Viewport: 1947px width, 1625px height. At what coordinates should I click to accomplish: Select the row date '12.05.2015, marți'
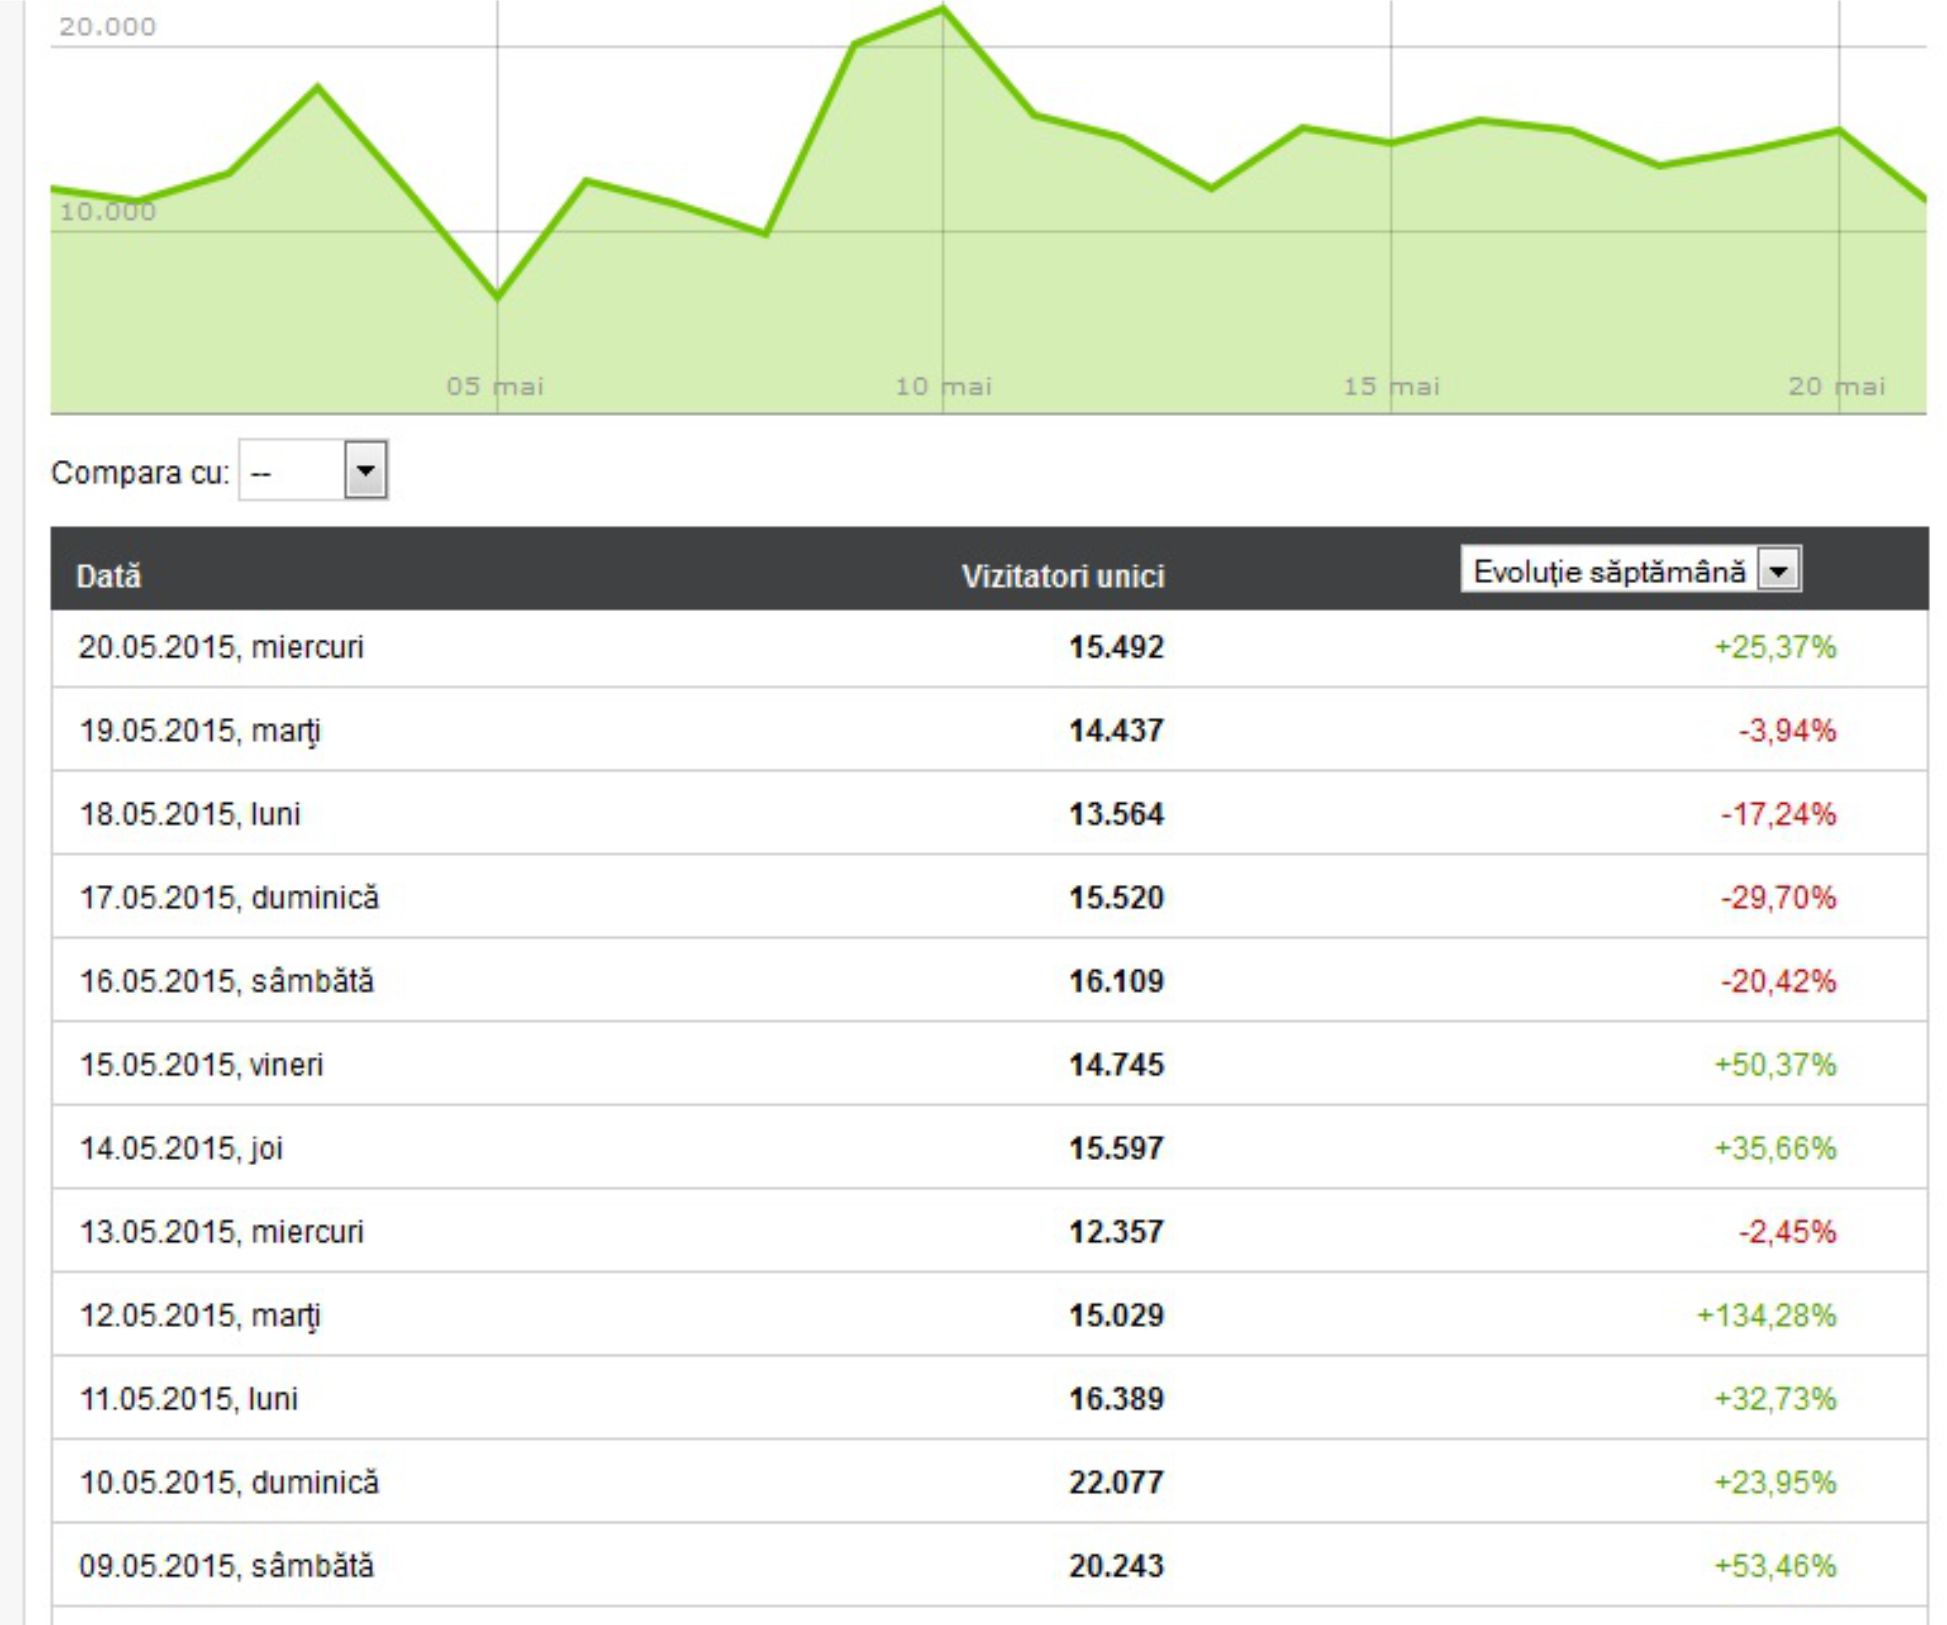(200, 1316)
